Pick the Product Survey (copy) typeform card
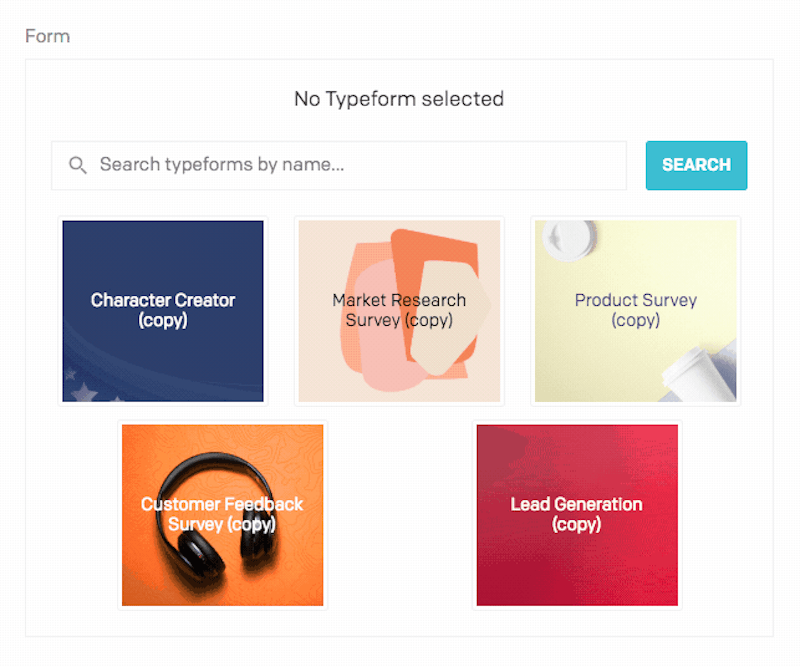This screenshot has height=667, width=800. (x=636, y=311)
